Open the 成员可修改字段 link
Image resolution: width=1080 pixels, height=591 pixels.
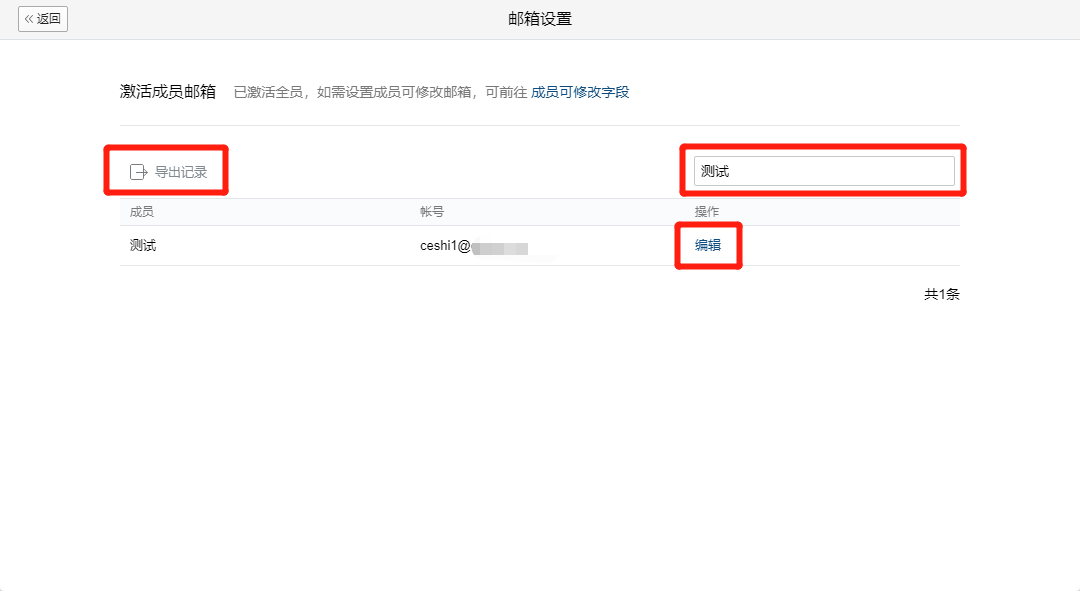[582, 90]
